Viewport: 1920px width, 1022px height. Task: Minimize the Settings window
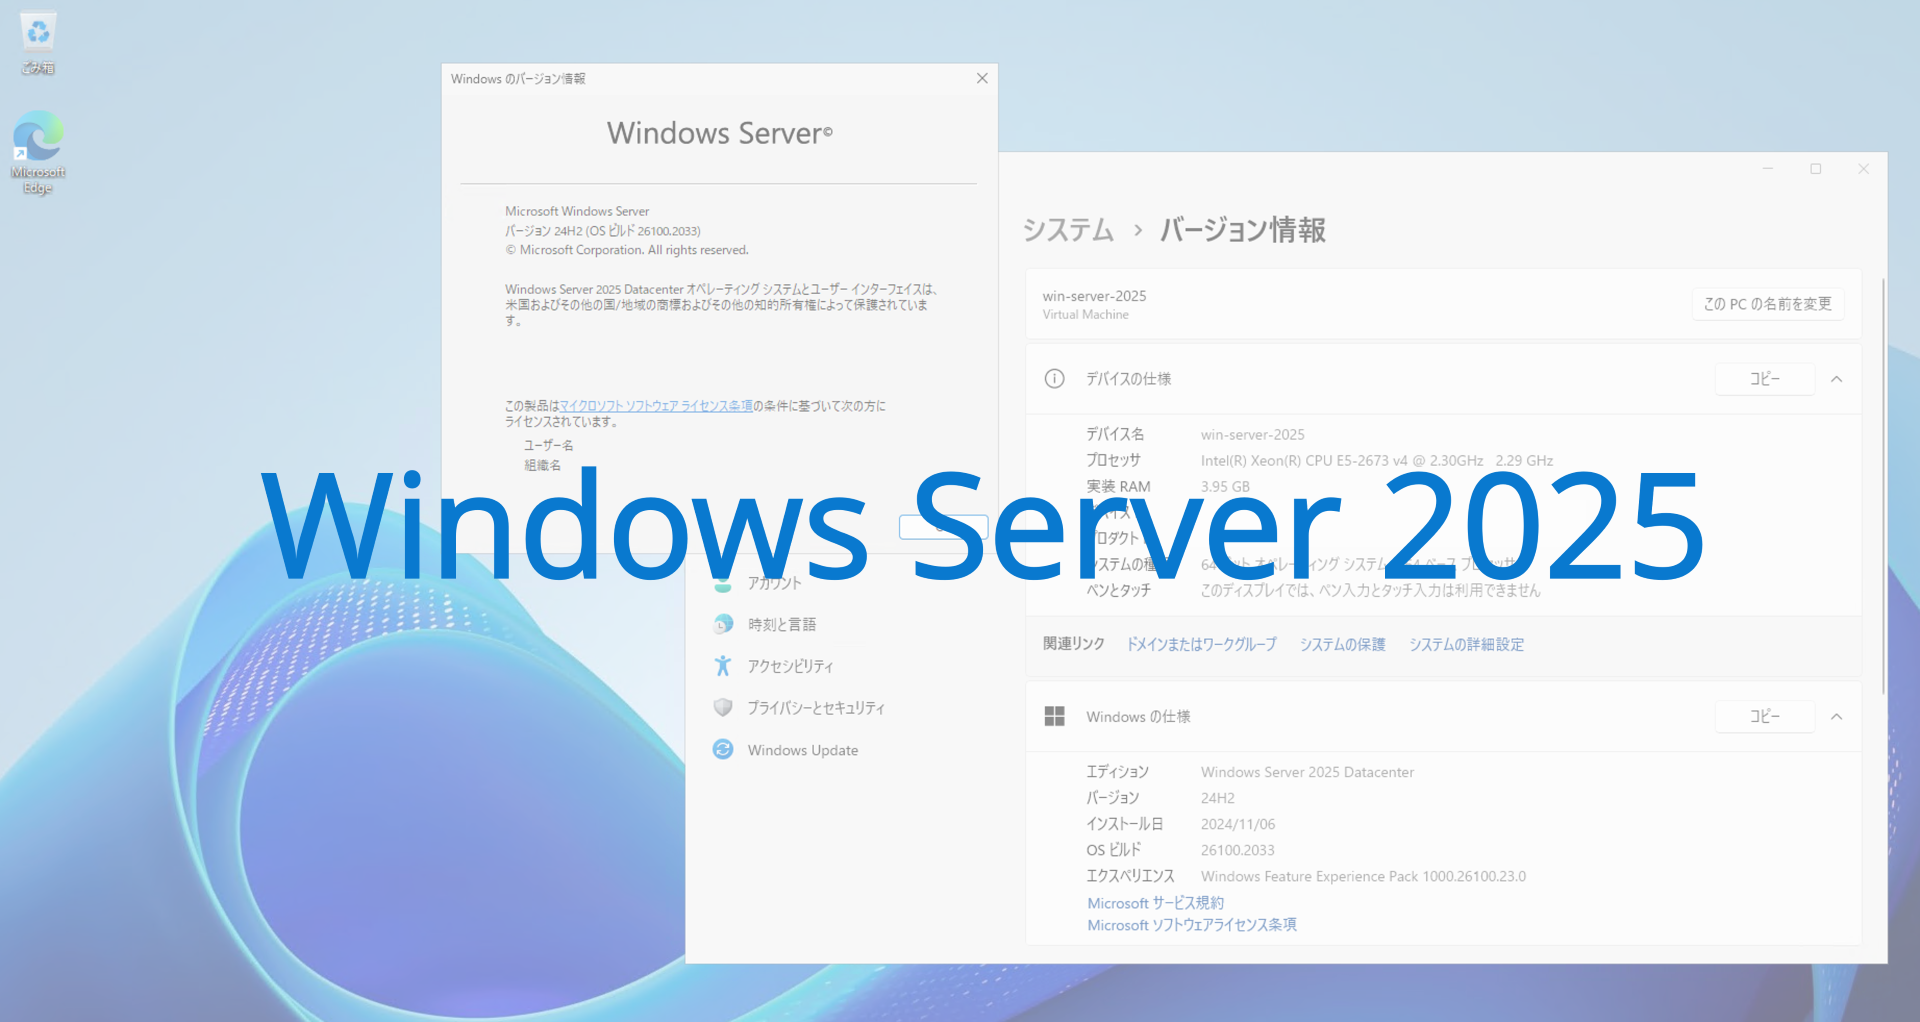point(1768,169)
